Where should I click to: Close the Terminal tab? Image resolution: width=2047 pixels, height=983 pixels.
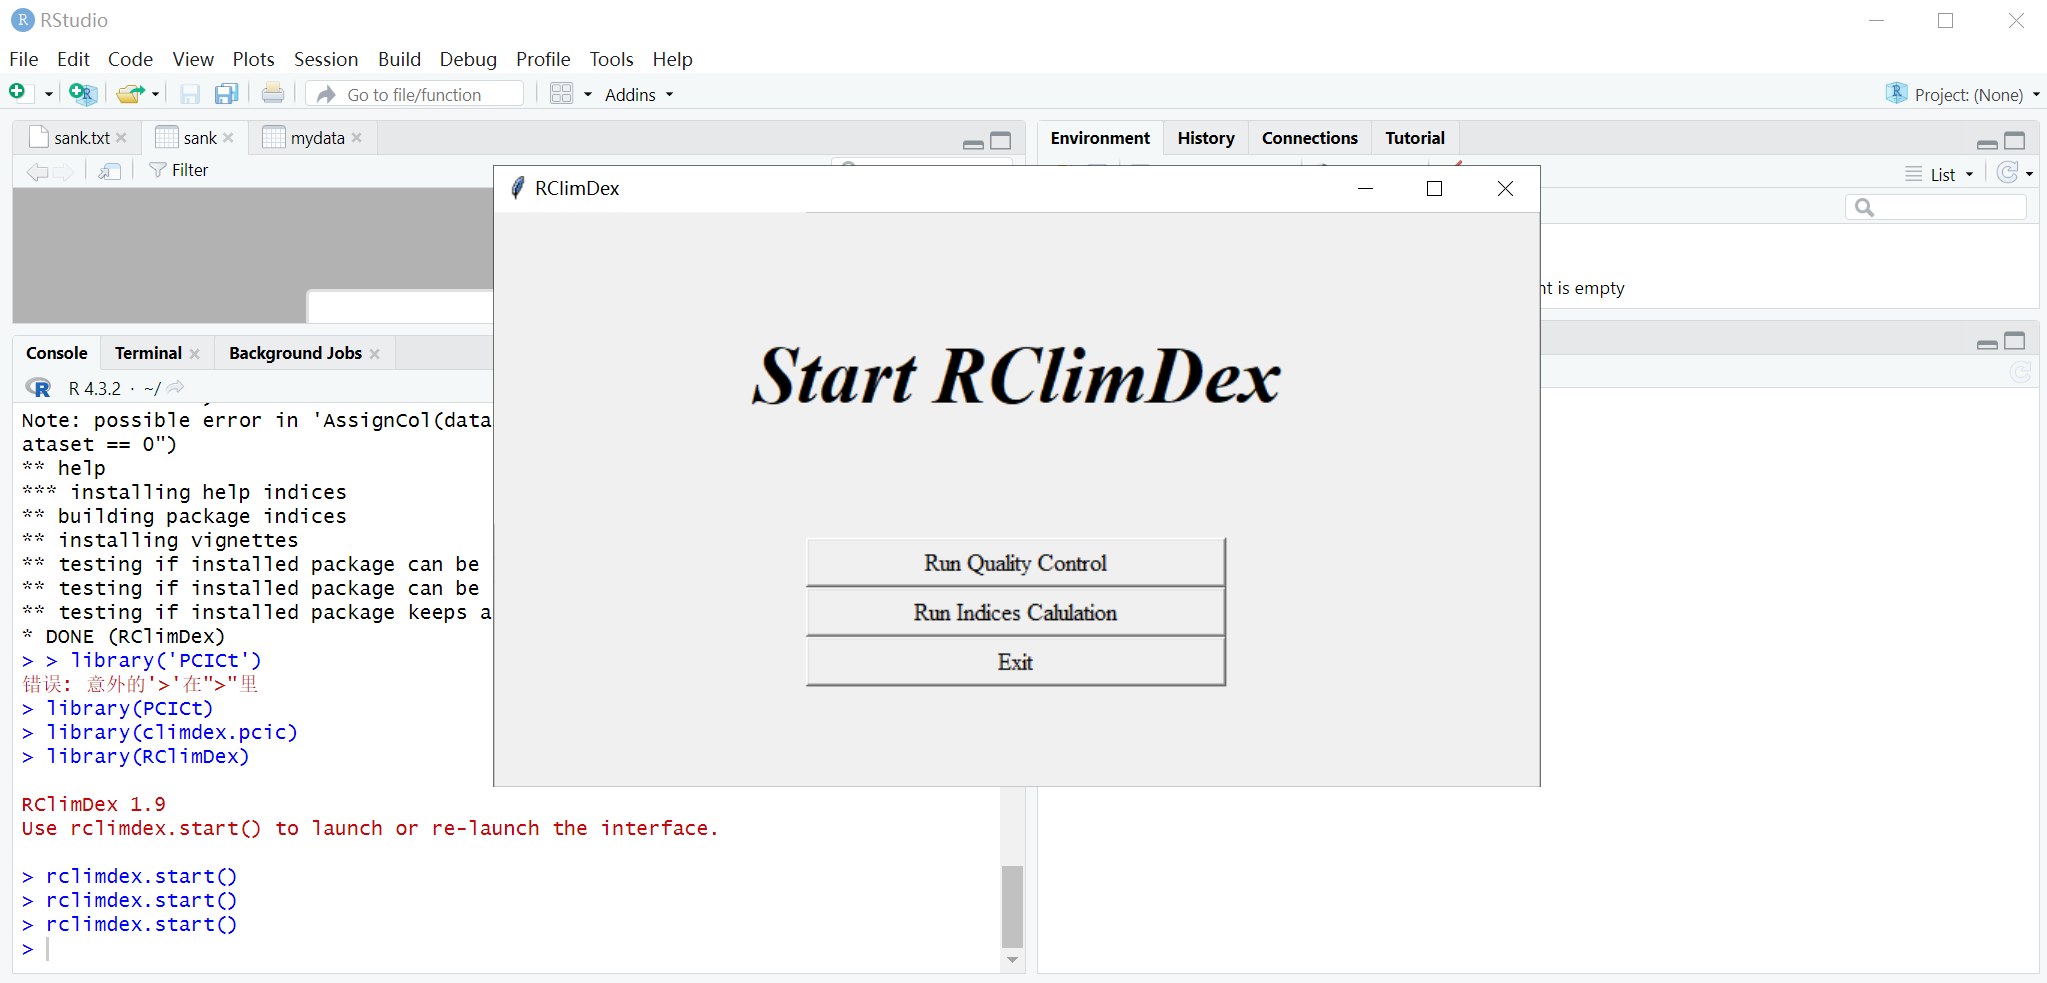195,354
